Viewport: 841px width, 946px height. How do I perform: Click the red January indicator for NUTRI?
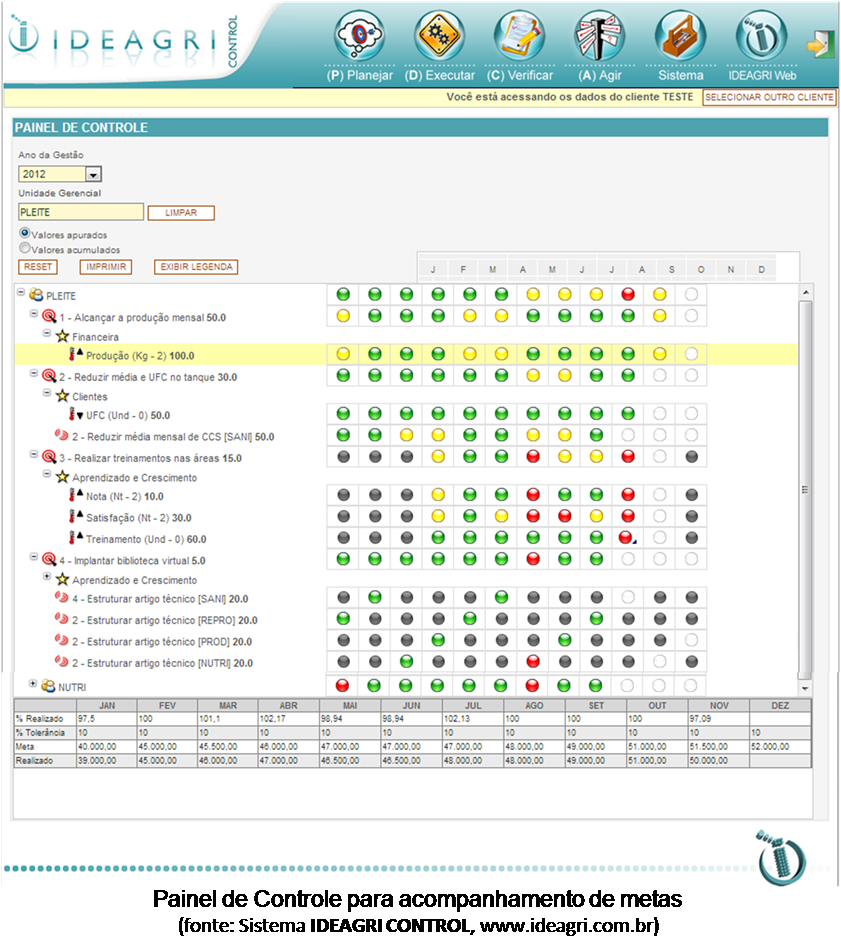[343, 685]
